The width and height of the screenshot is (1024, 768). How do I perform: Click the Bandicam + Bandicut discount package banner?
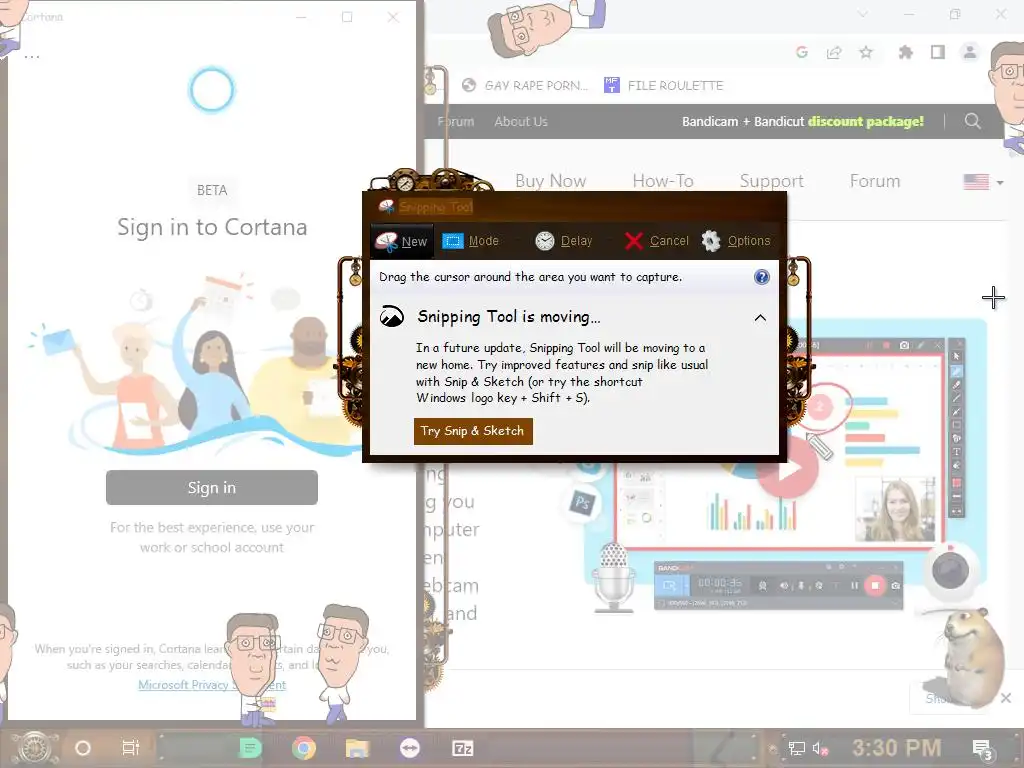pyautogui.click(x=803, y=121)
